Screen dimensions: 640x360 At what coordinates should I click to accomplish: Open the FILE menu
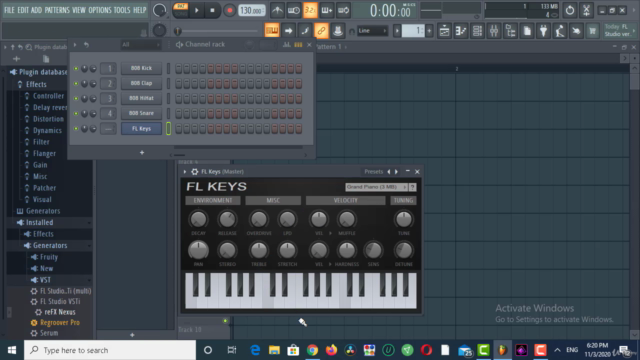[9, 10]
